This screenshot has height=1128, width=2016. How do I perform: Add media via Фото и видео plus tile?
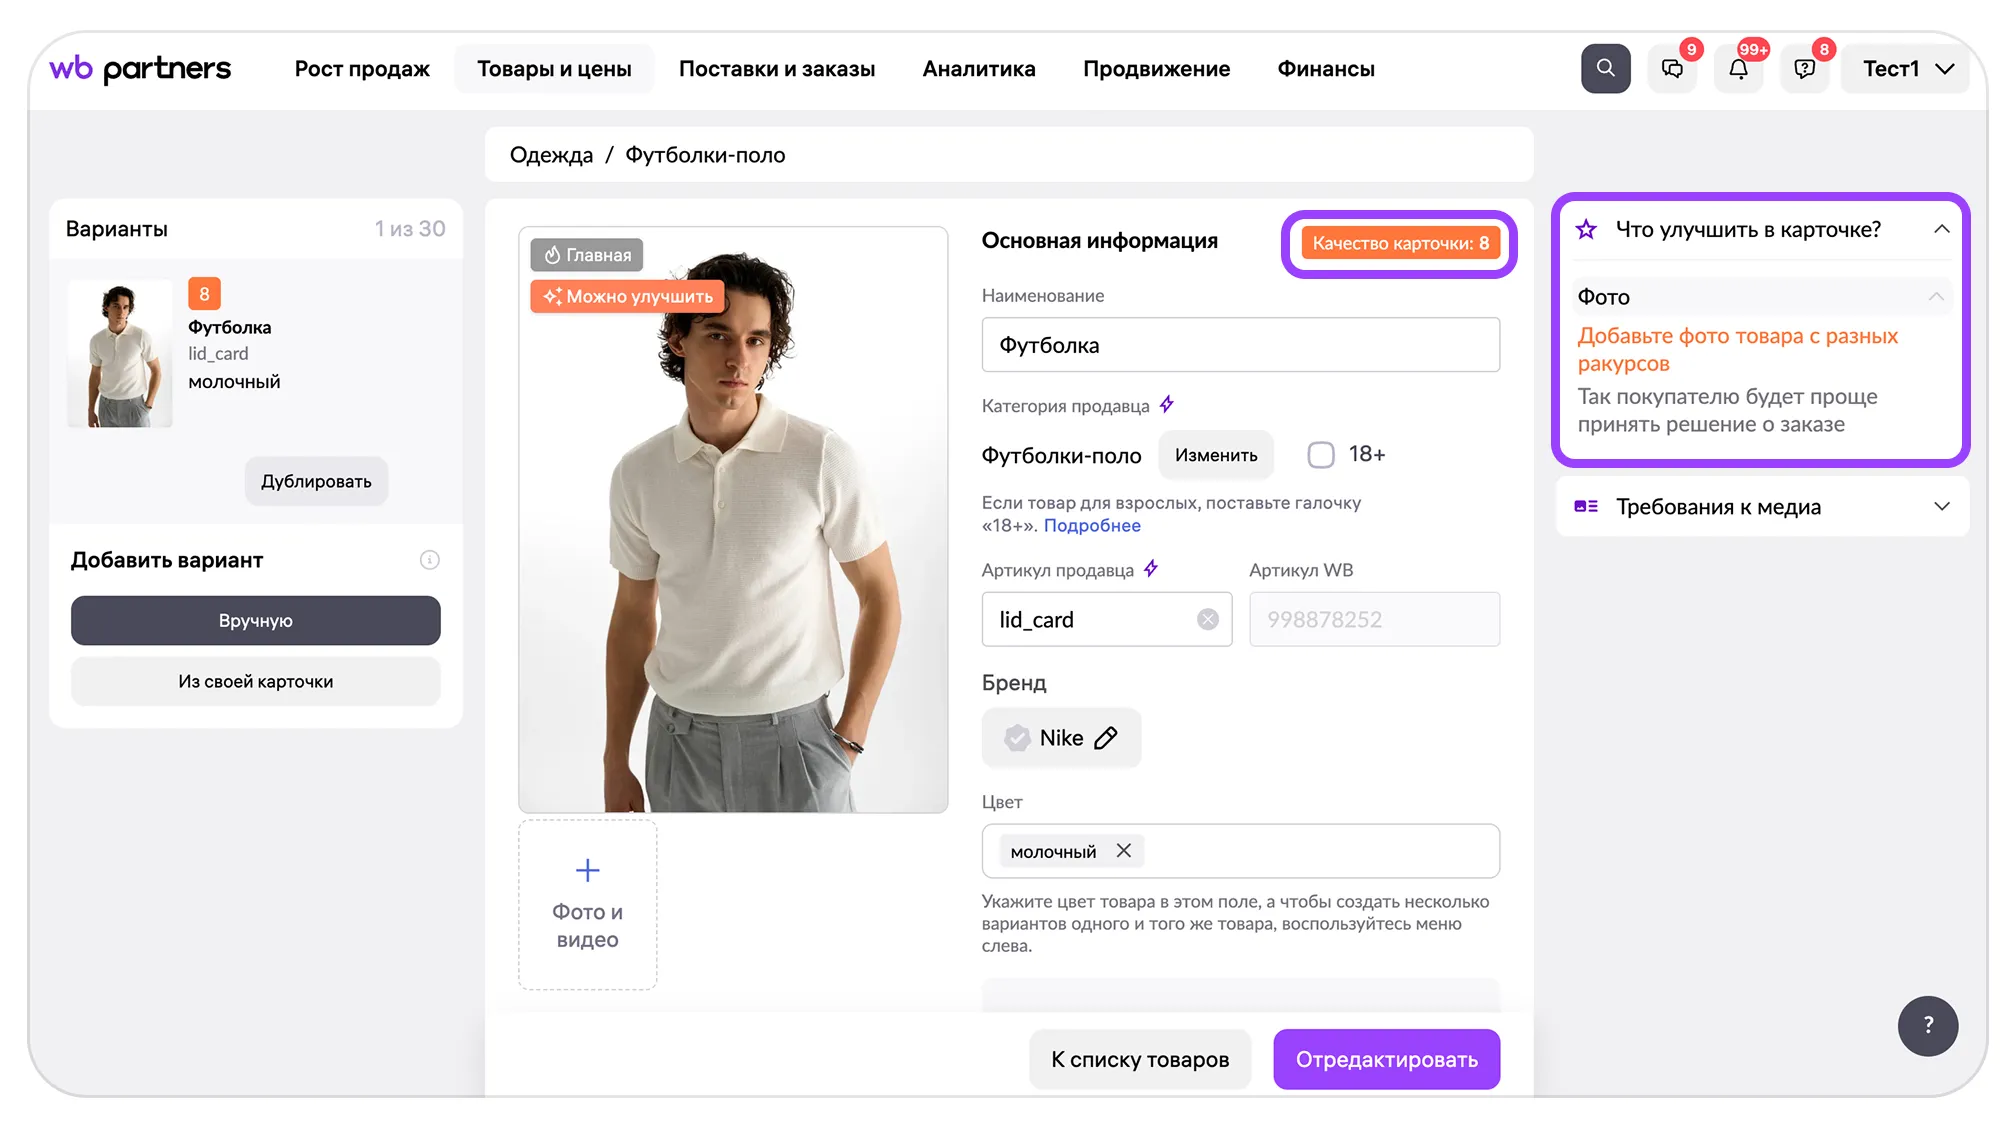click(x=588, y=905)
